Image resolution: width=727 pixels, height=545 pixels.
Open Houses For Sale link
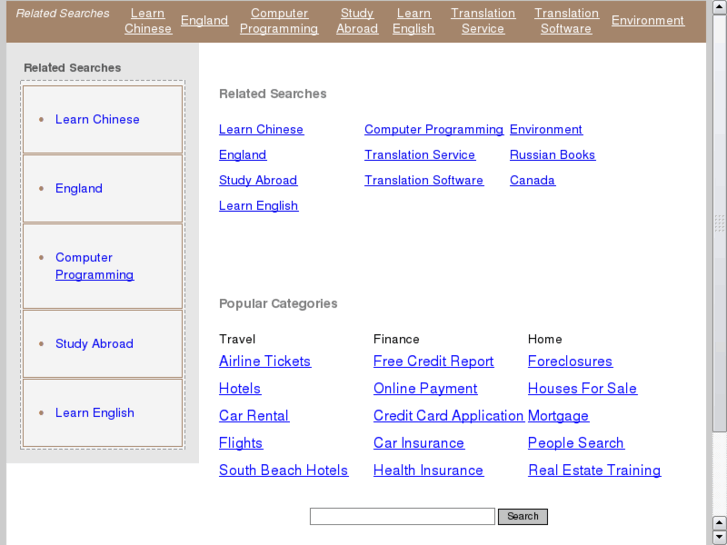click(582, 389)
